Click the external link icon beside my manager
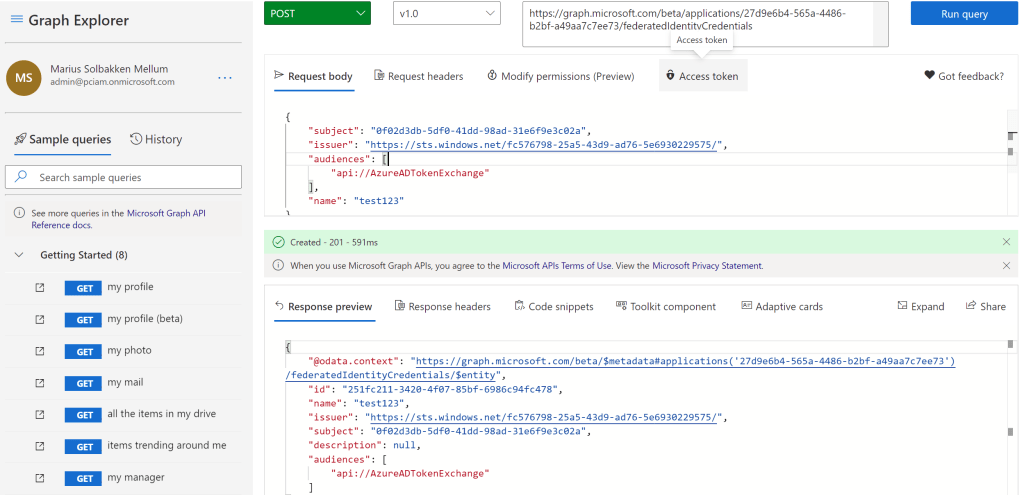Screen dimensions: 1024x495 (x=40, y=478)
